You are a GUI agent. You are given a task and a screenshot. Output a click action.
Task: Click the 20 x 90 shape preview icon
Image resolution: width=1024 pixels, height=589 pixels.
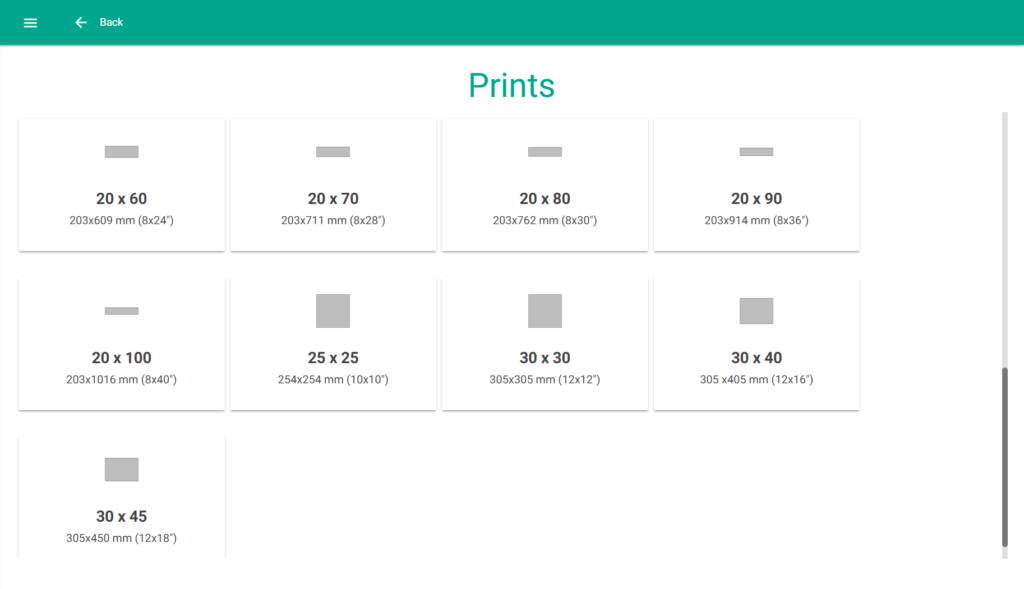click(756, 152)
